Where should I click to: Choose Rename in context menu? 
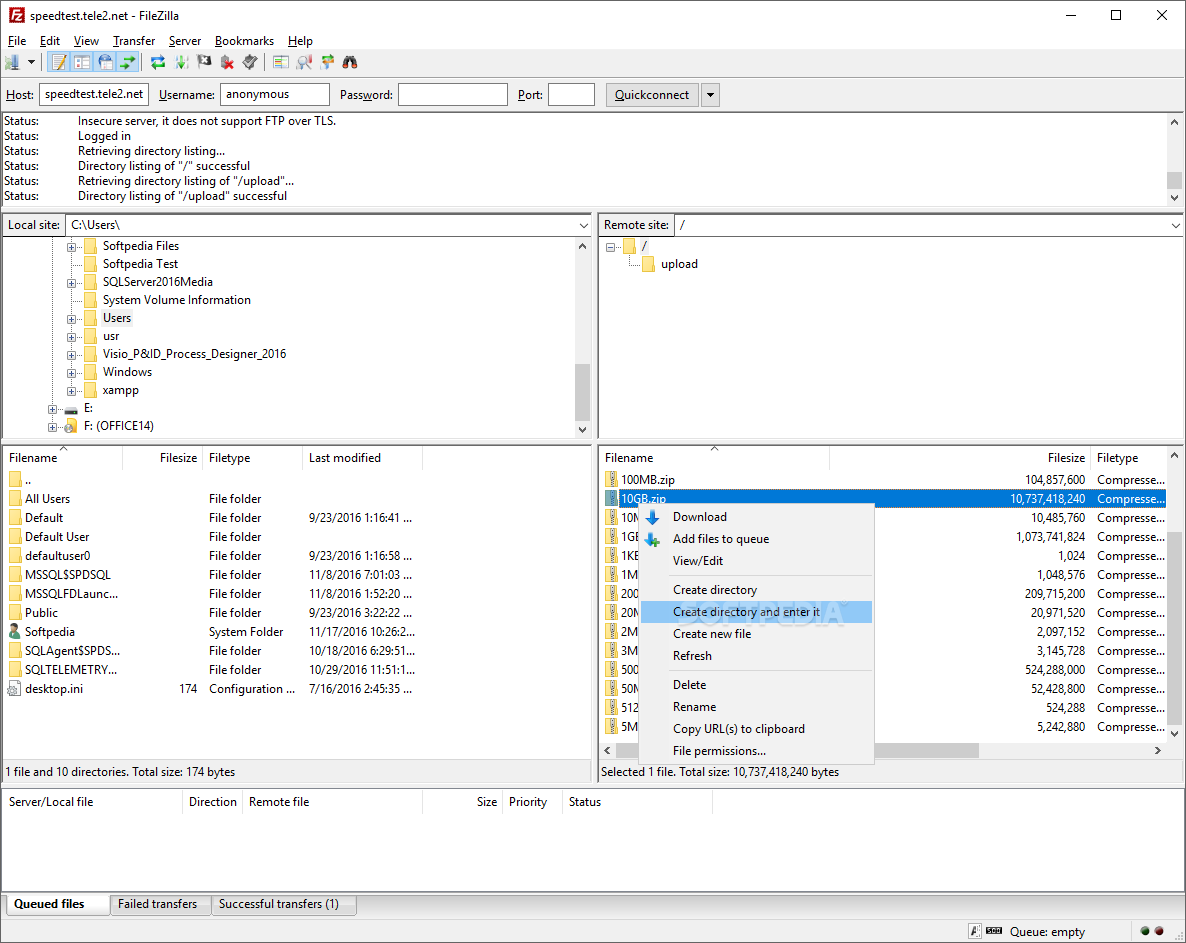pyautogui.click(x=756, y=707)
